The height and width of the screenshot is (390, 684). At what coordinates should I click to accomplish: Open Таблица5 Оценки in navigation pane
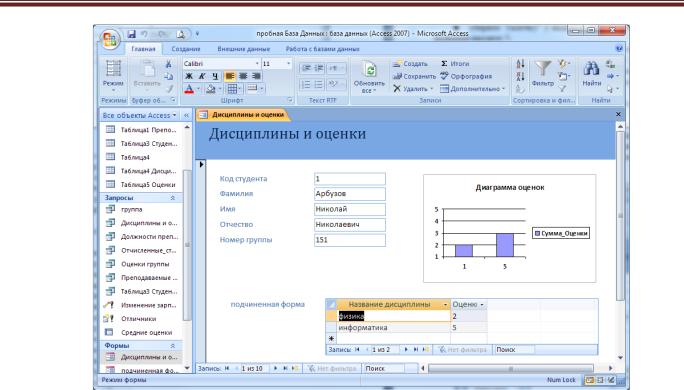click(x=148, y=185)
